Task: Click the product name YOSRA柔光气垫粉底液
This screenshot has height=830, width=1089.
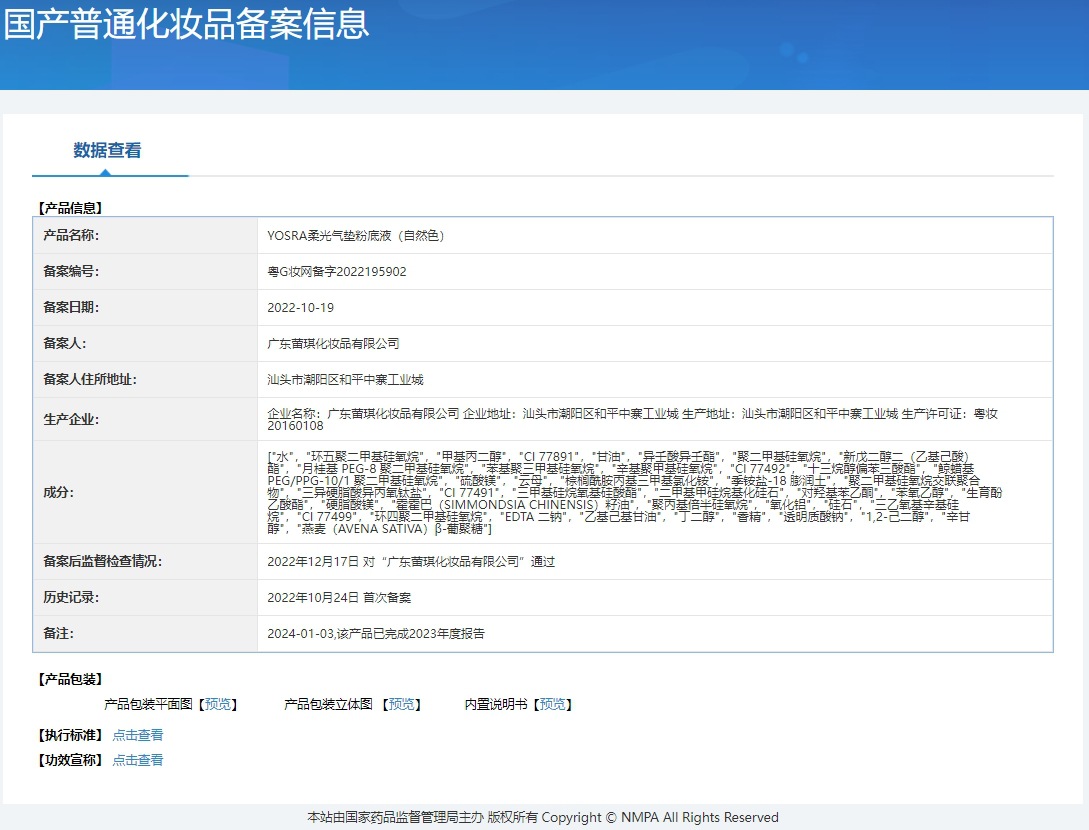Action: [355, 236]
